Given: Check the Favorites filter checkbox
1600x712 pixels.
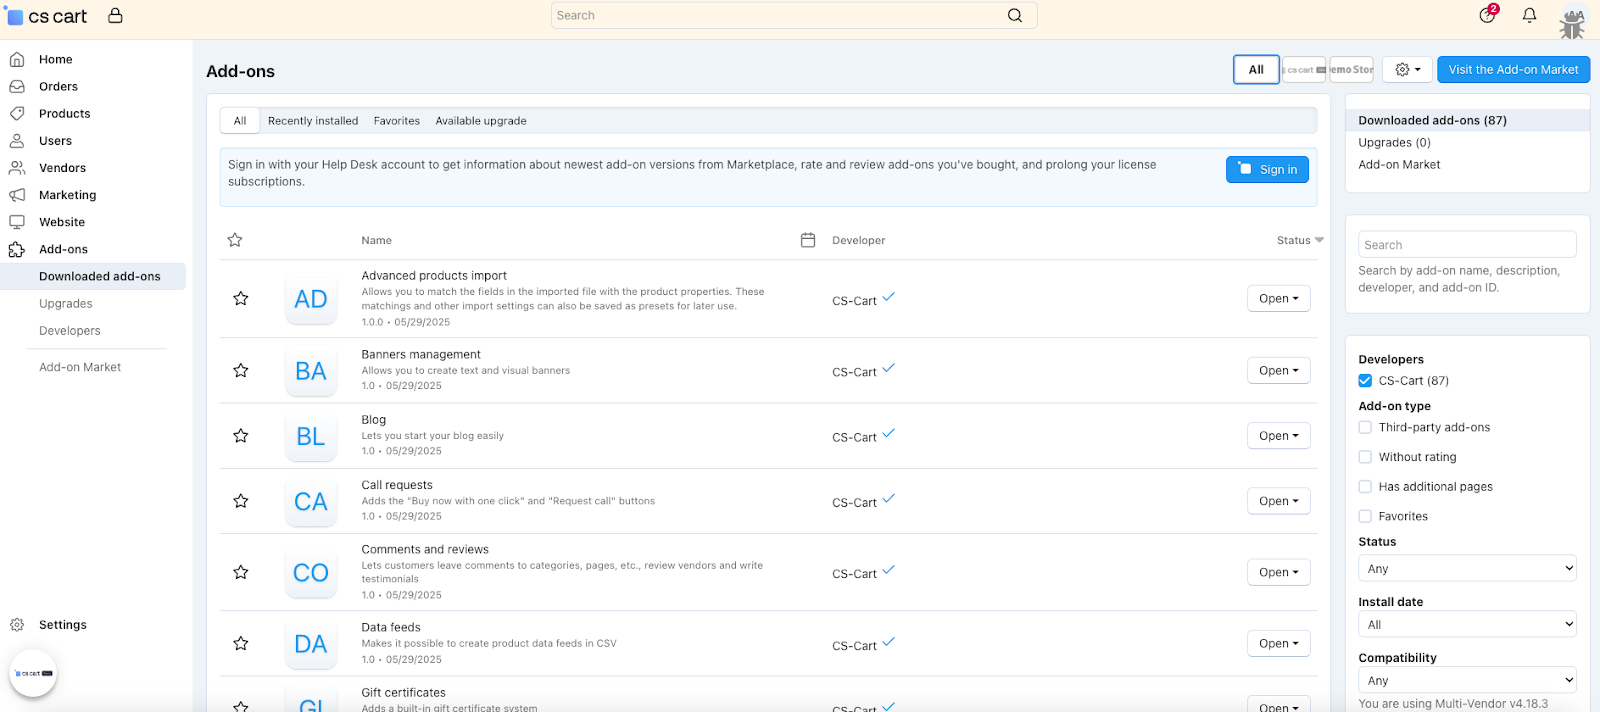Looking at the screenshot, I should 1365,516.
